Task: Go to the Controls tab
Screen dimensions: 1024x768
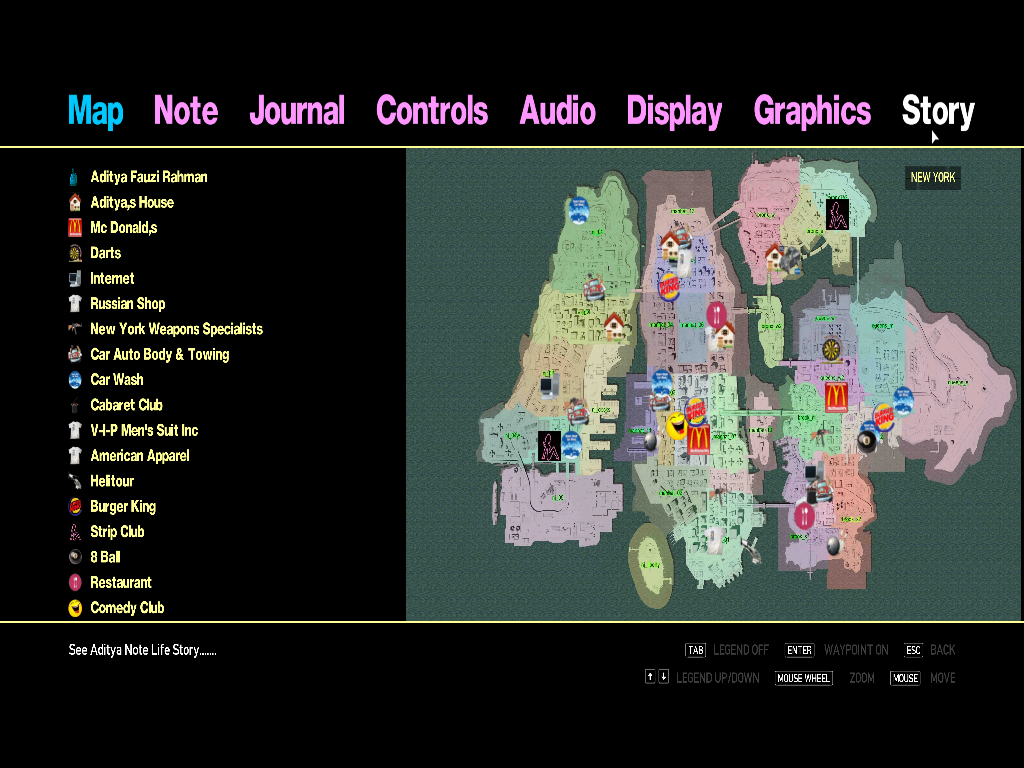Action: tap(432, 110)
